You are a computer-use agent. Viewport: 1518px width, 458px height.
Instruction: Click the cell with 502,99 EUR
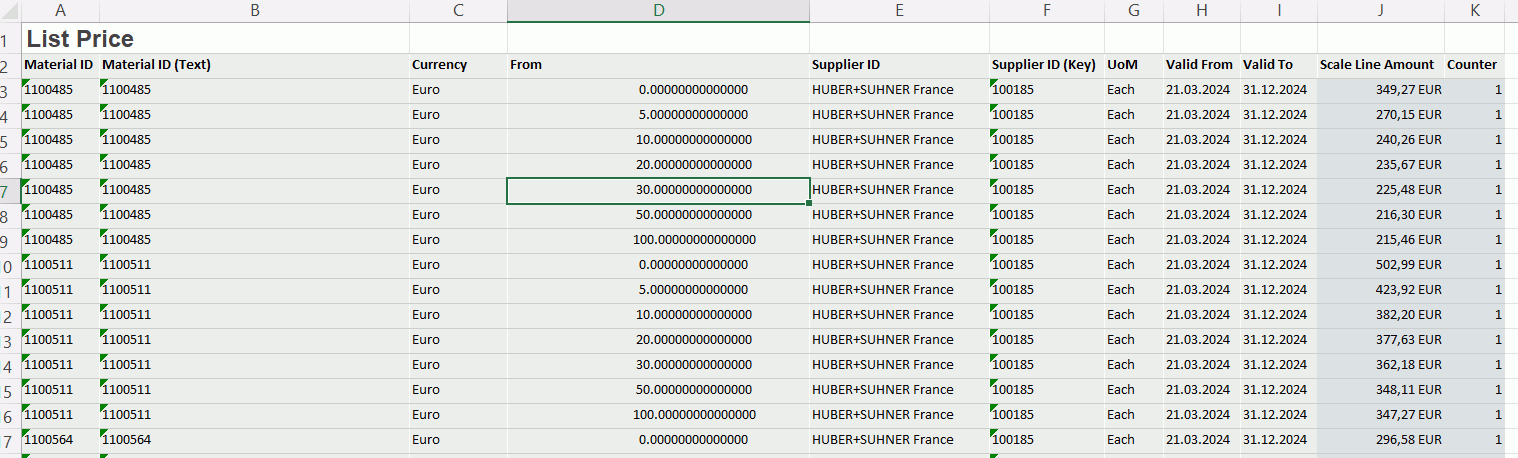pos(1380,265)
